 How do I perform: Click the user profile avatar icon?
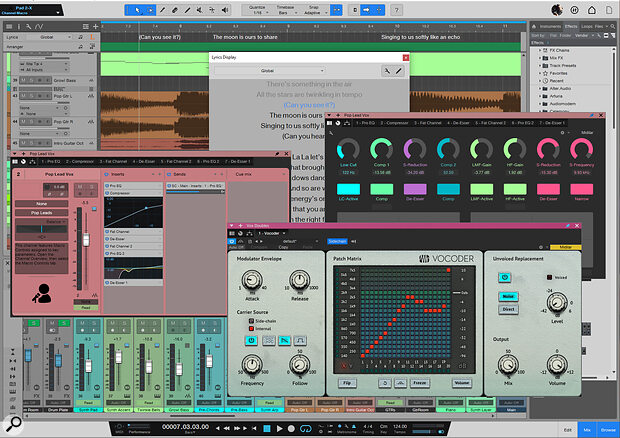pos(557,10)
